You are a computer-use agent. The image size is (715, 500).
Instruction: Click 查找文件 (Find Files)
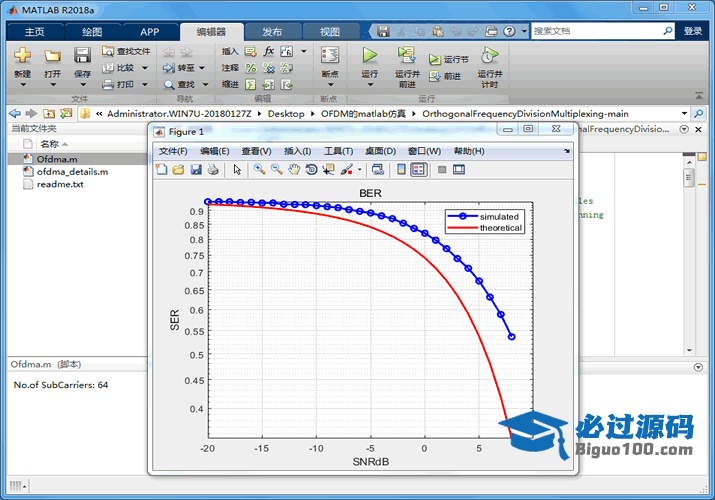click(x=126, y=51)
